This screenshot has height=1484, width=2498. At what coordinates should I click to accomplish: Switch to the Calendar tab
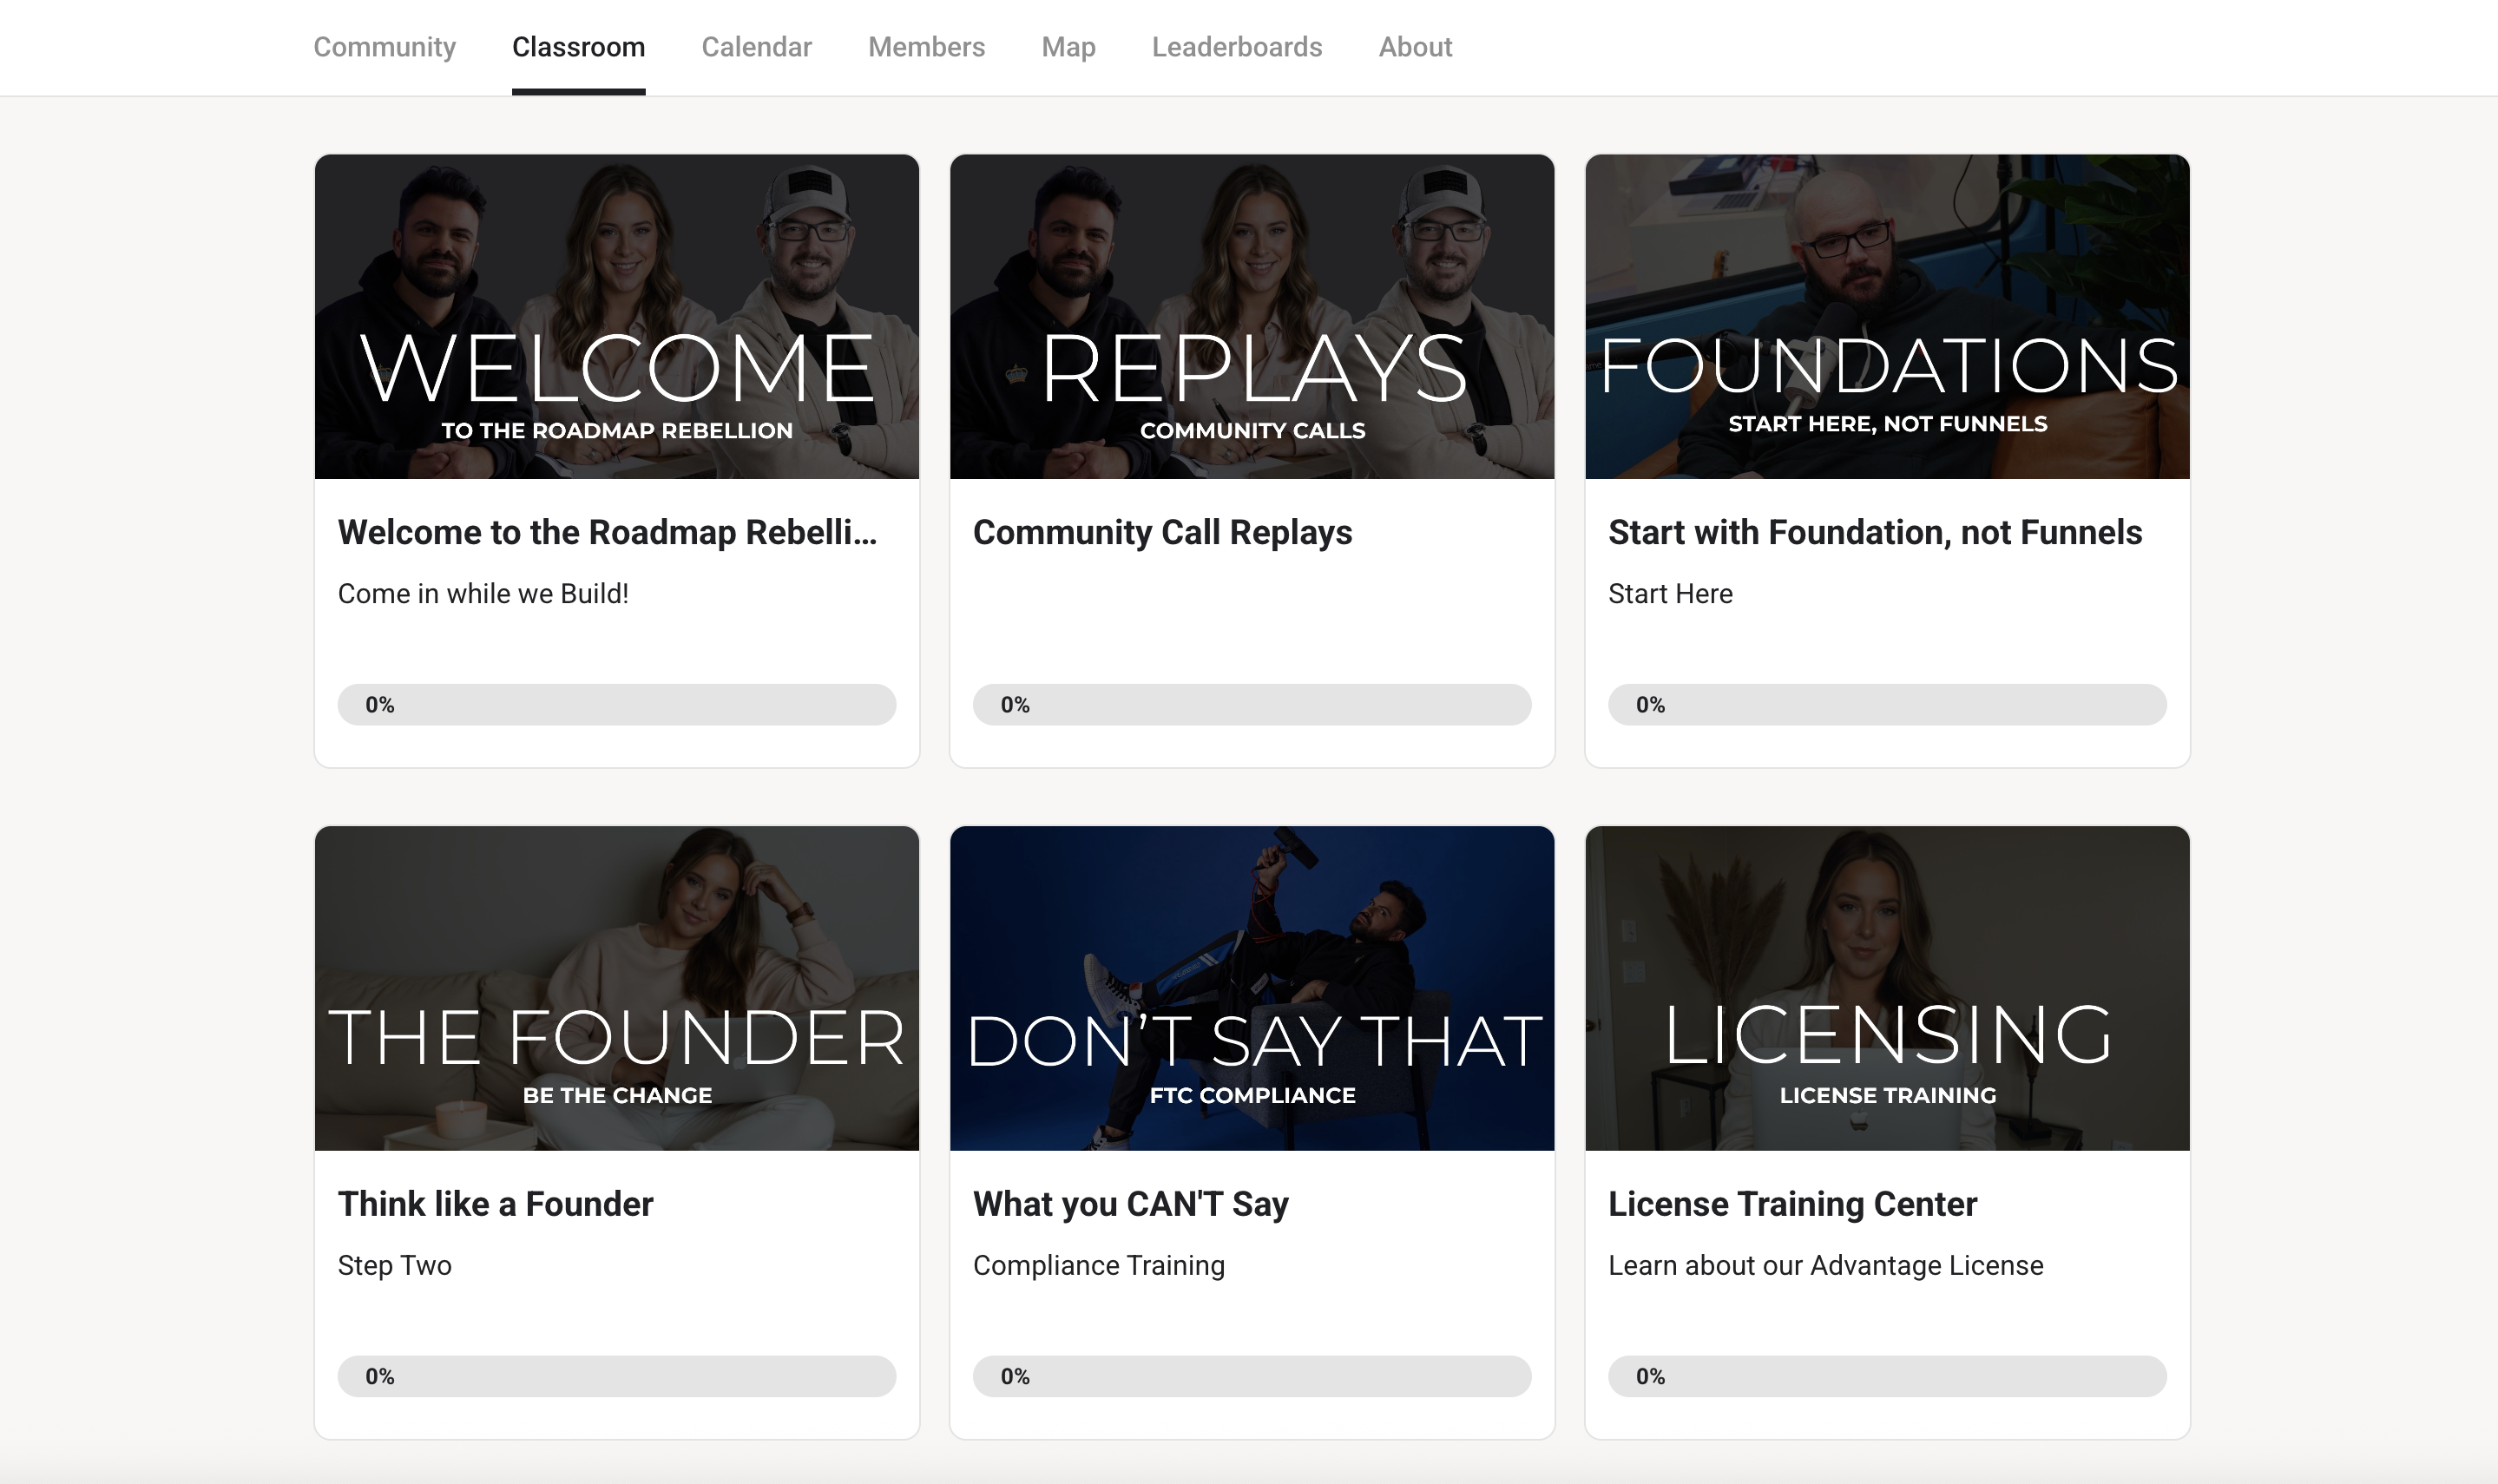click(756, 47)
